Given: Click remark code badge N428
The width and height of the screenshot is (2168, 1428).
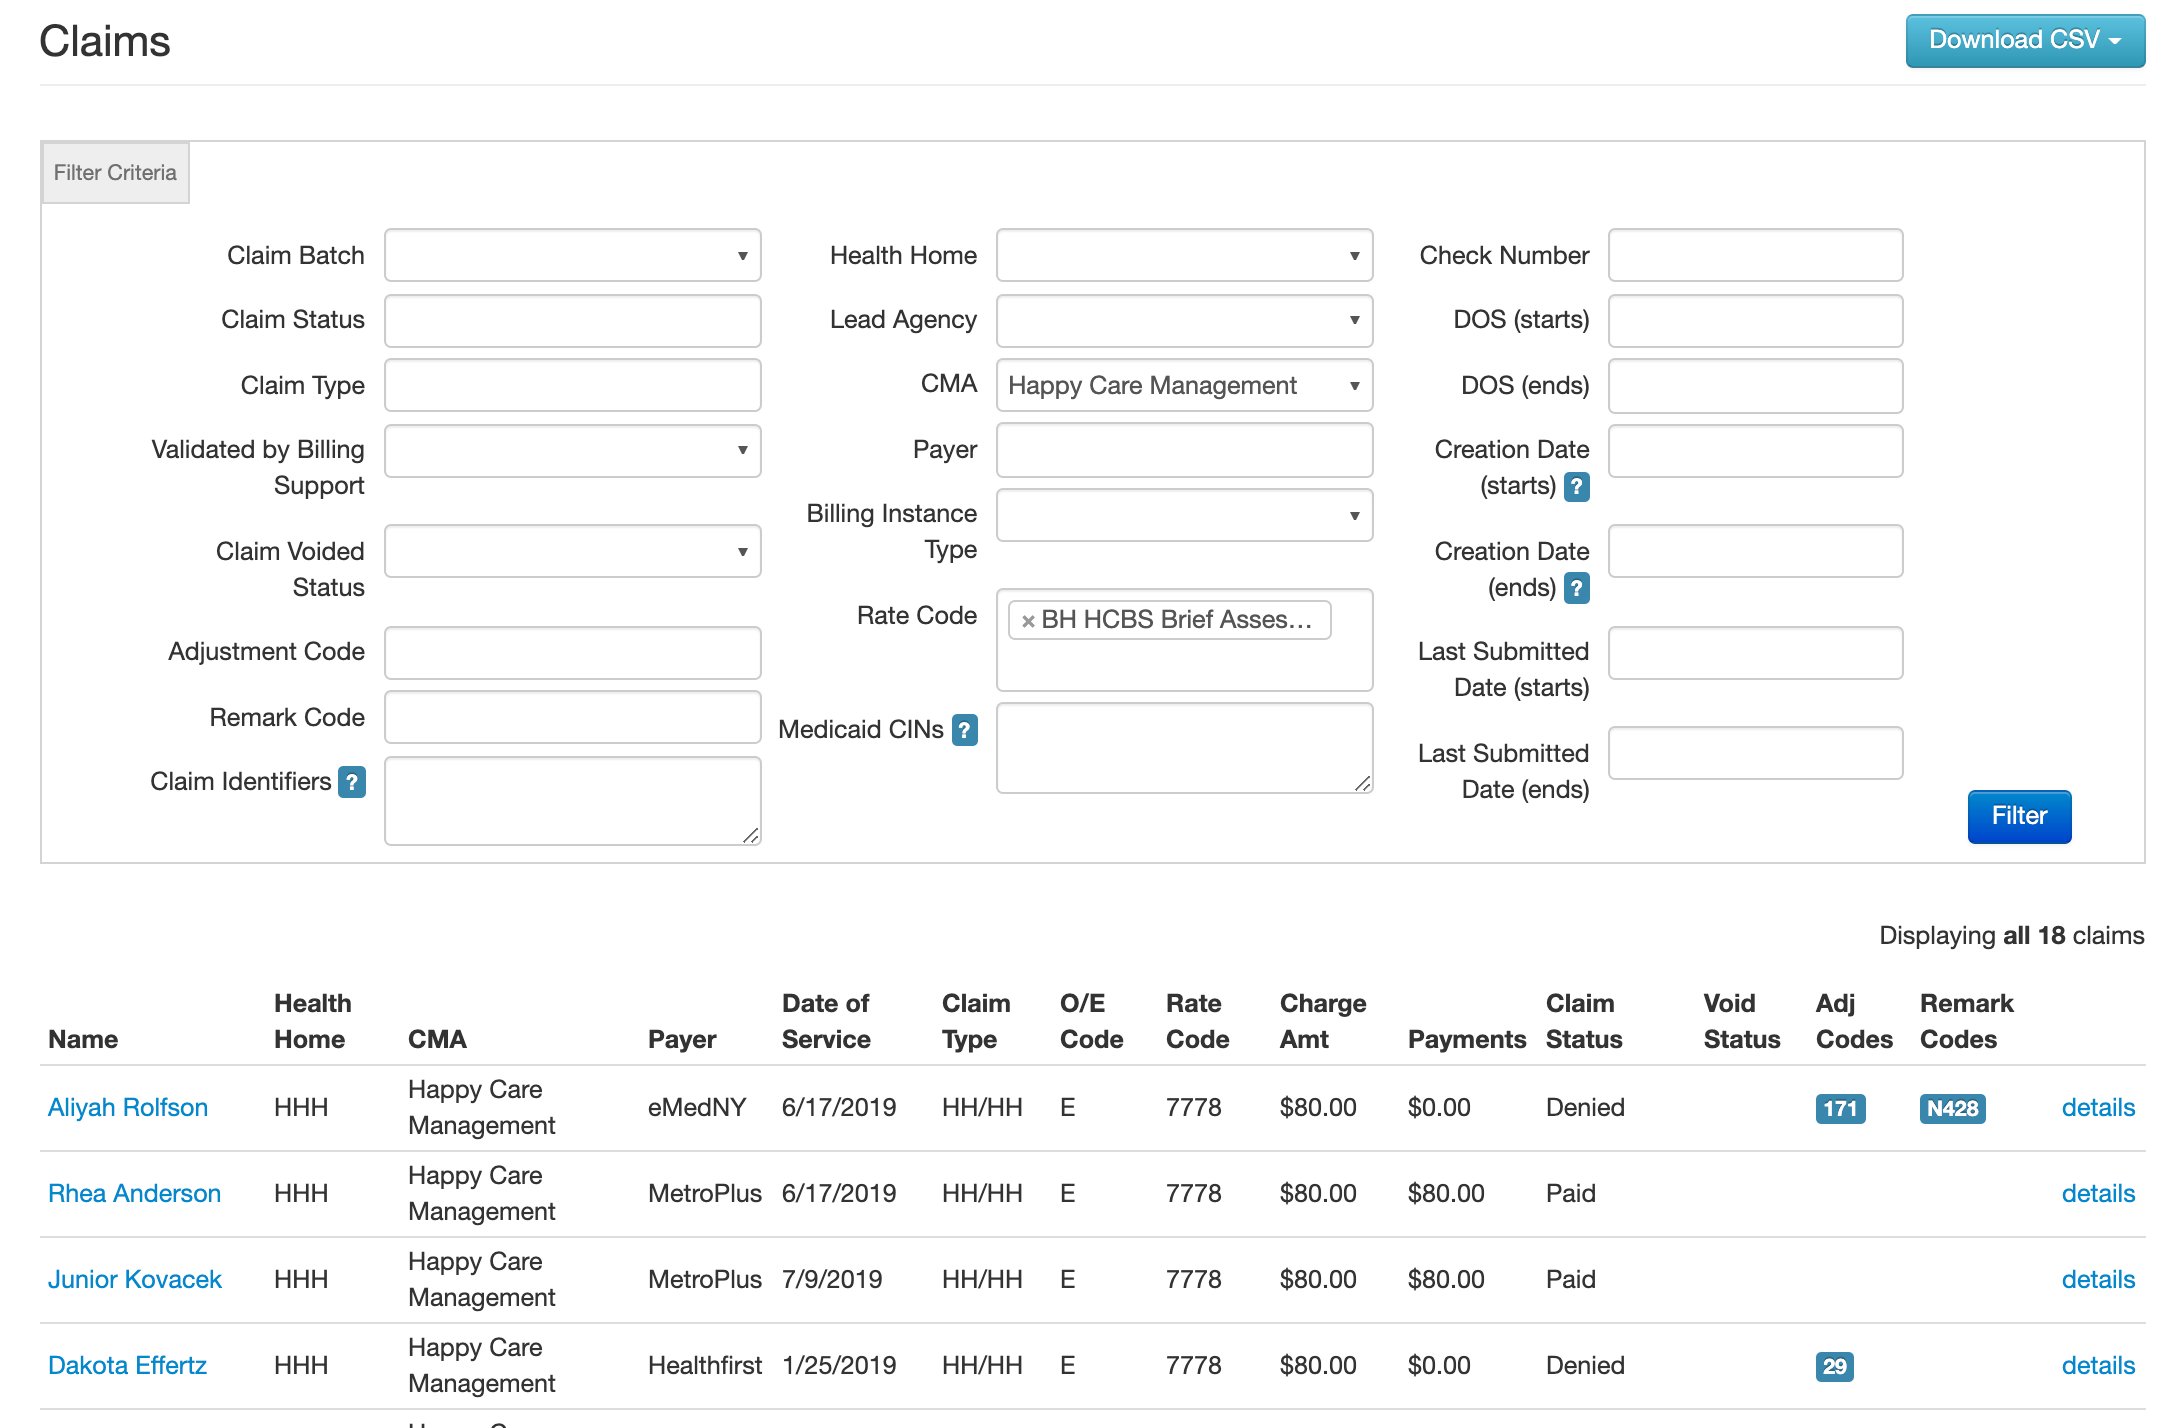Looking at the screenshot, I should click(x=1952, y=1108).
